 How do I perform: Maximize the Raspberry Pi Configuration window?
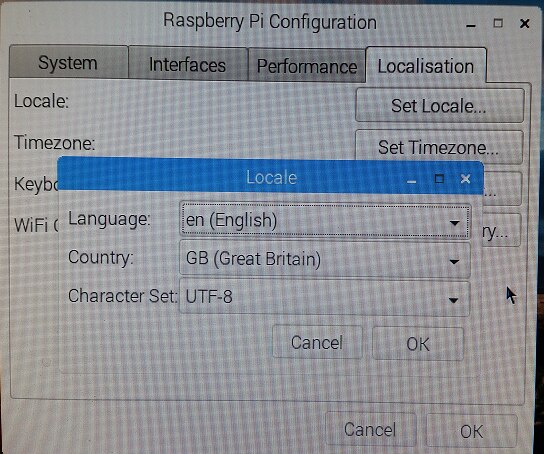498,23
